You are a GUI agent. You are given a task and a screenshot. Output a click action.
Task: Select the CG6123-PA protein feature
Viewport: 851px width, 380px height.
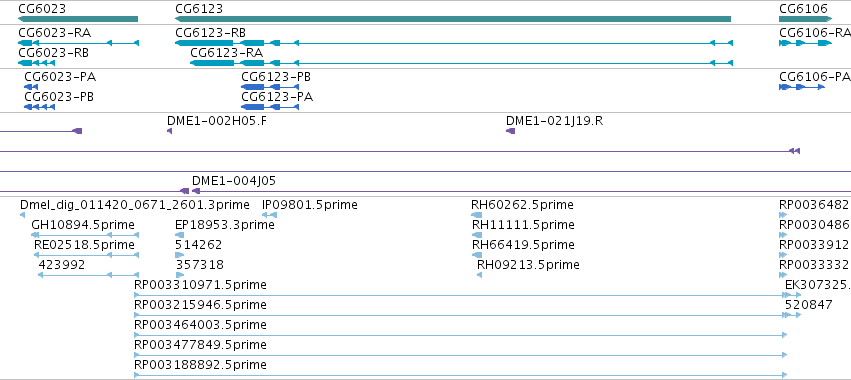point(270,107)
